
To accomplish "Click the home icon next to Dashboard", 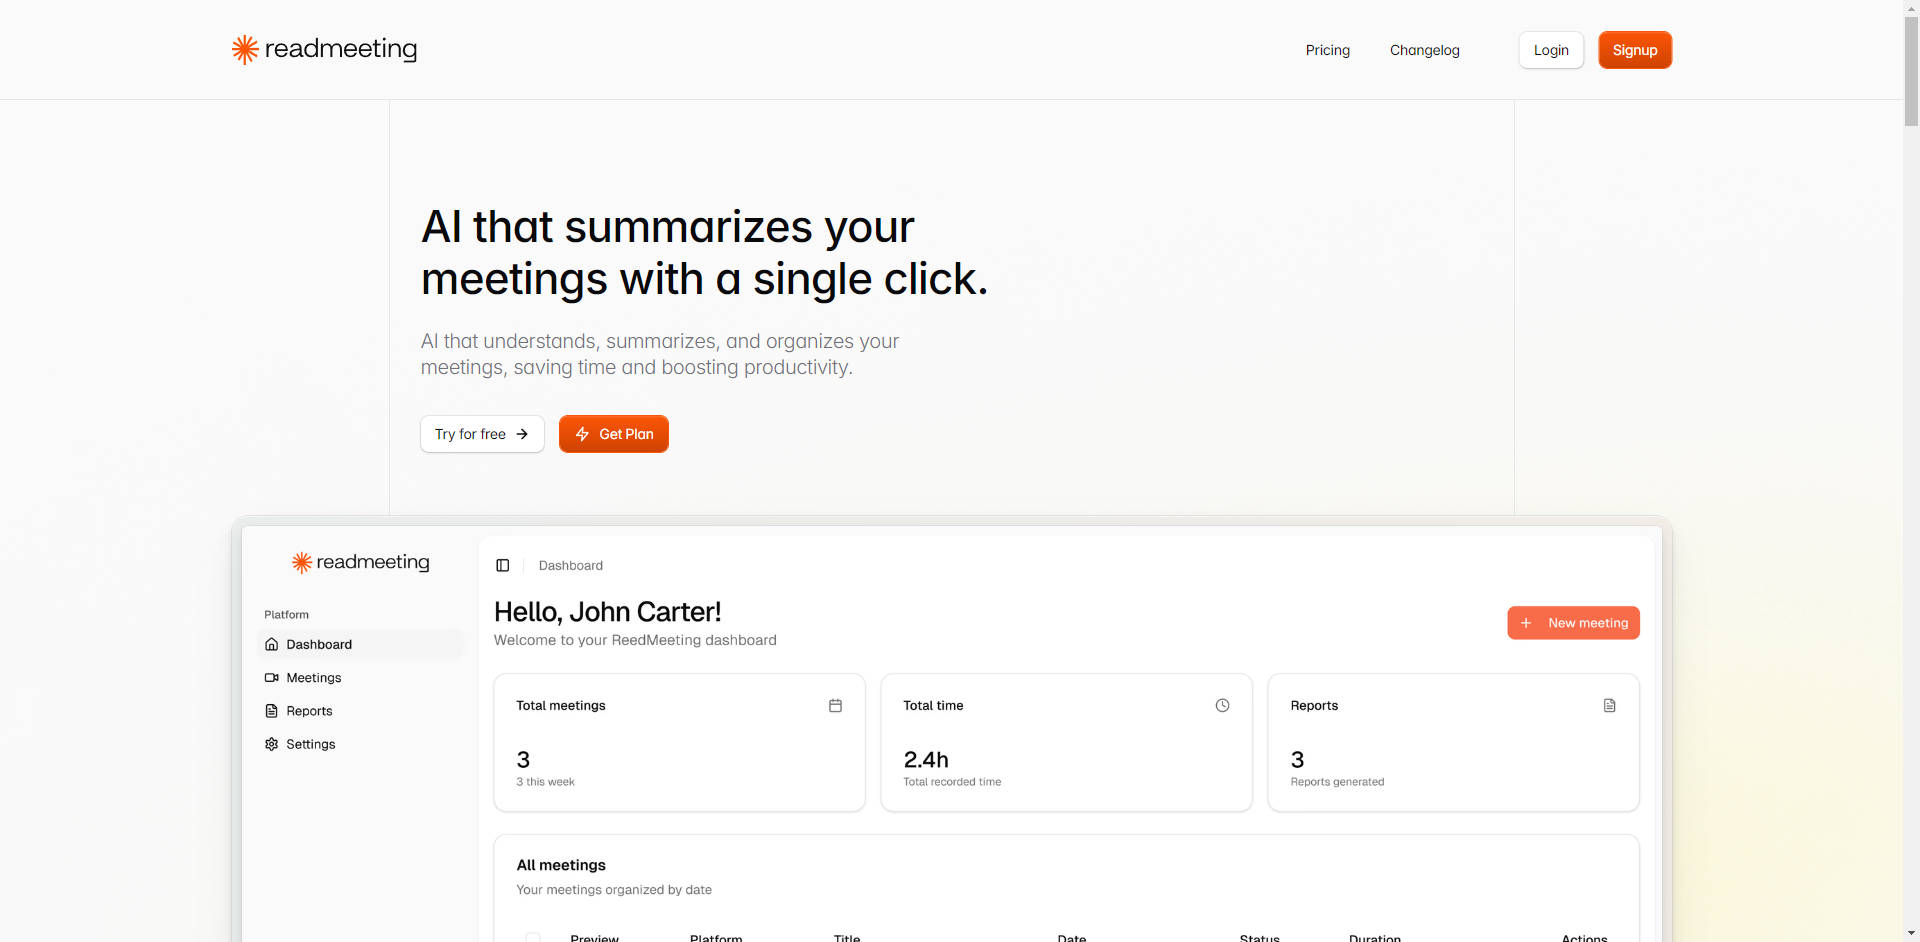I will [x=271, y=645].
